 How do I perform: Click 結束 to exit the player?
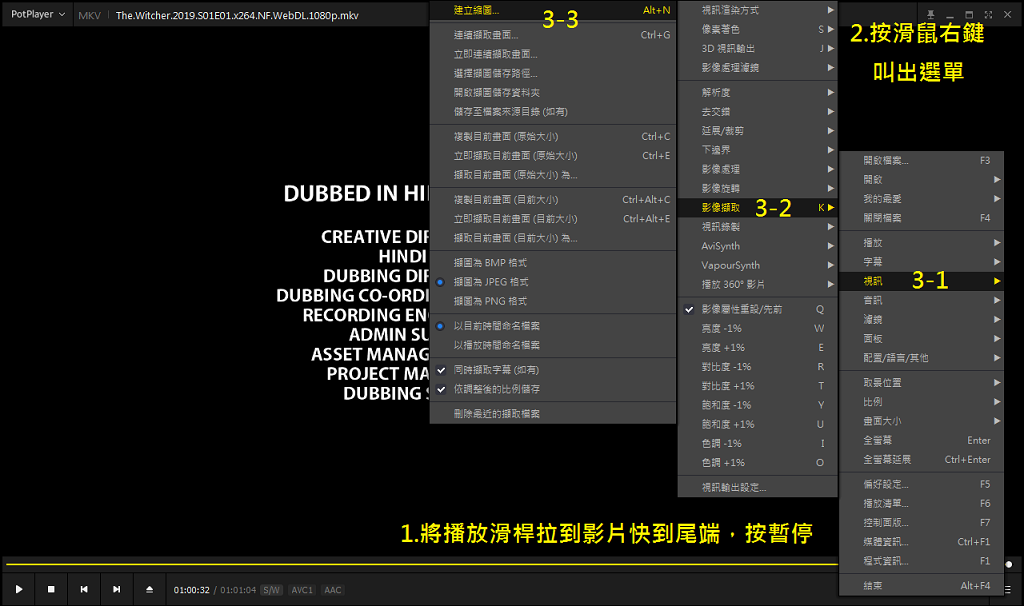click(921, 586)
